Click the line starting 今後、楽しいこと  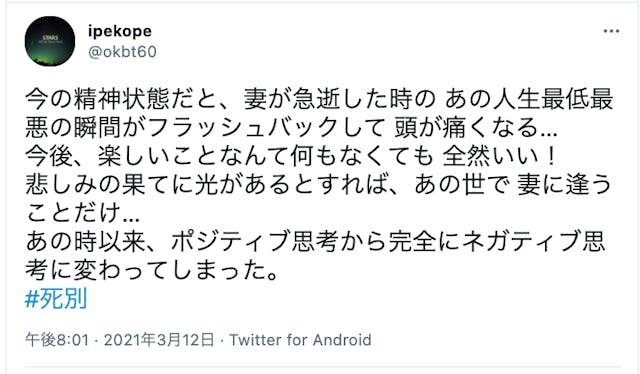pos(291,156)
